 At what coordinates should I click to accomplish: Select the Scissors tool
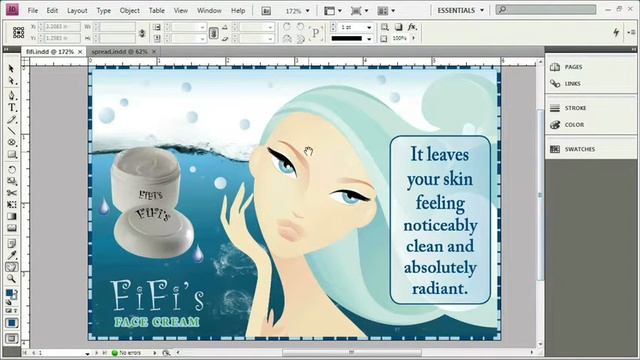click(x=11, y=193)
